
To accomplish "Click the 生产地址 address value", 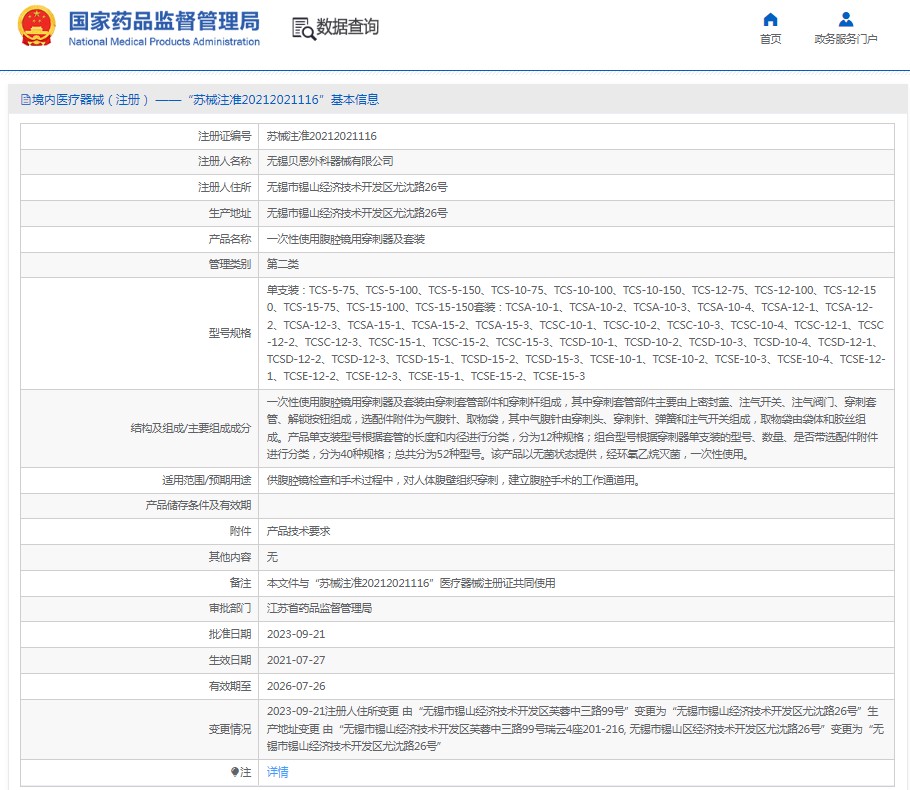I will (357, 213).
